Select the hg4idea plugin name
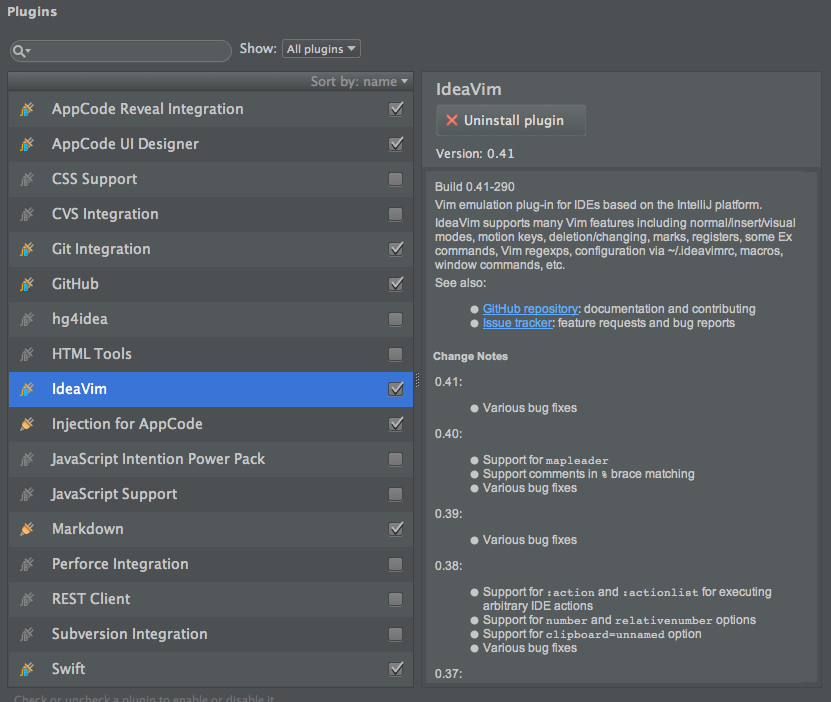 click(x=79, y=319)
